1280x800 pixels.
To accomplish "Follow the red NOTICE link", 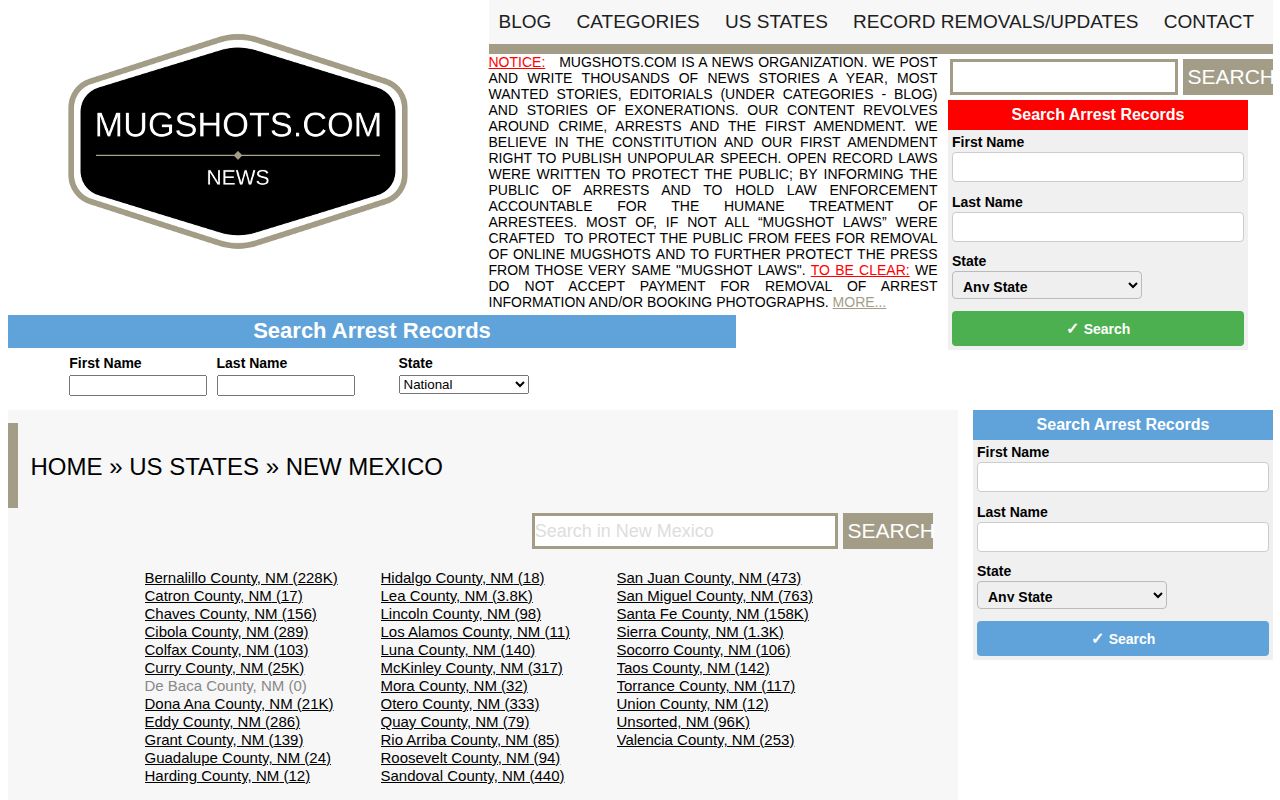I will pos(517,62).
